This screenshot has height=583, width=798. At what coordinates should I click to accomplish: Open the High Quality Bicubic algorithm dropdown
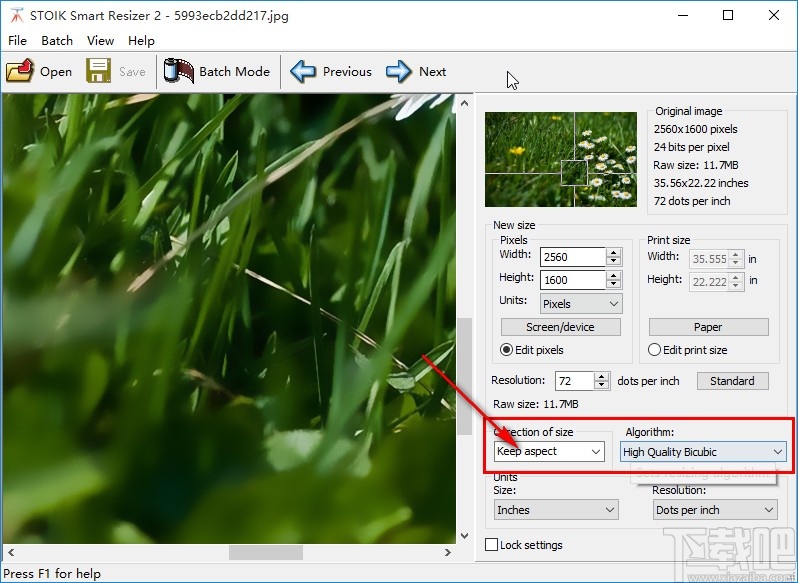(x=703, y=452)
